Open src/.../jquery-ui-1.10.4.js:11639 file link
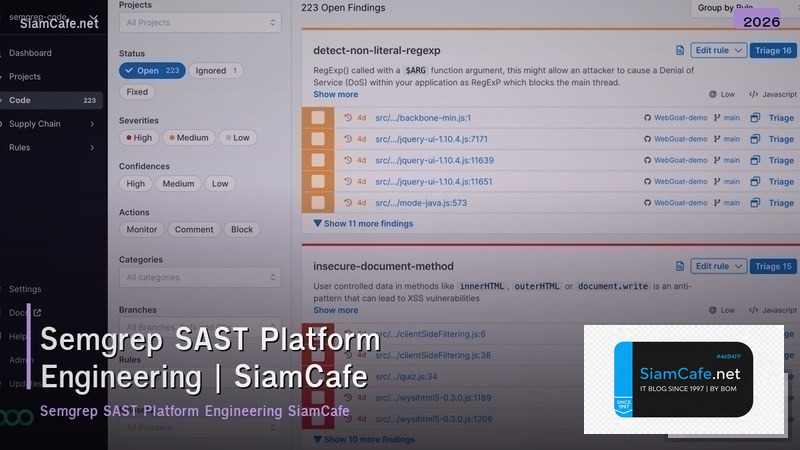This screenshot has height=450, width=800. (x=435, y=160)
